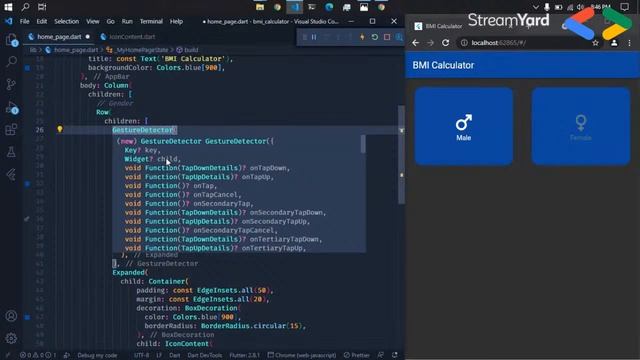Open the Chrome profile icon
Image resolution: width=640 pixels, height=360 pixels.
[614, 43]
